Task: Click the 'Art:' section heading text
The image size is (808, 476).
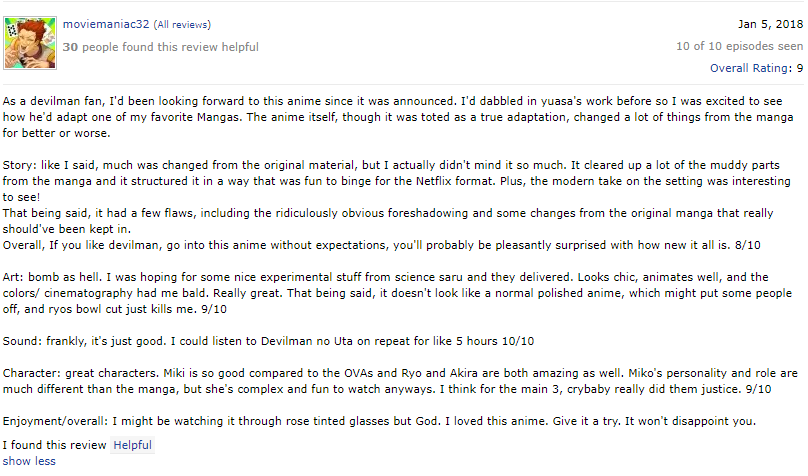Action: 16,277
